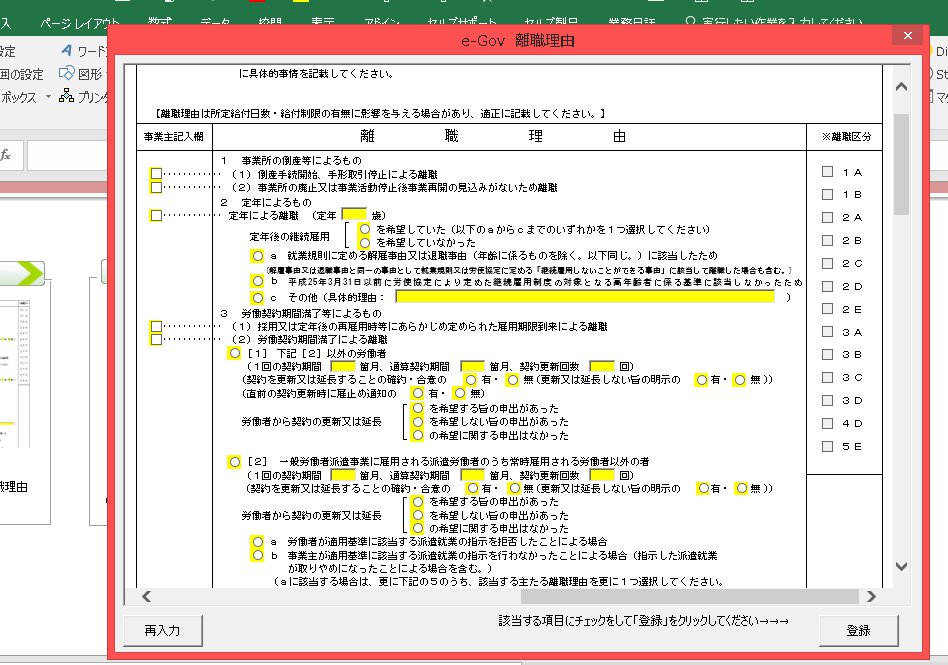Screen dimensions: 948x665
Task: Check box for 労働契約期間満了による離職
Action: [x=156, y=339]
